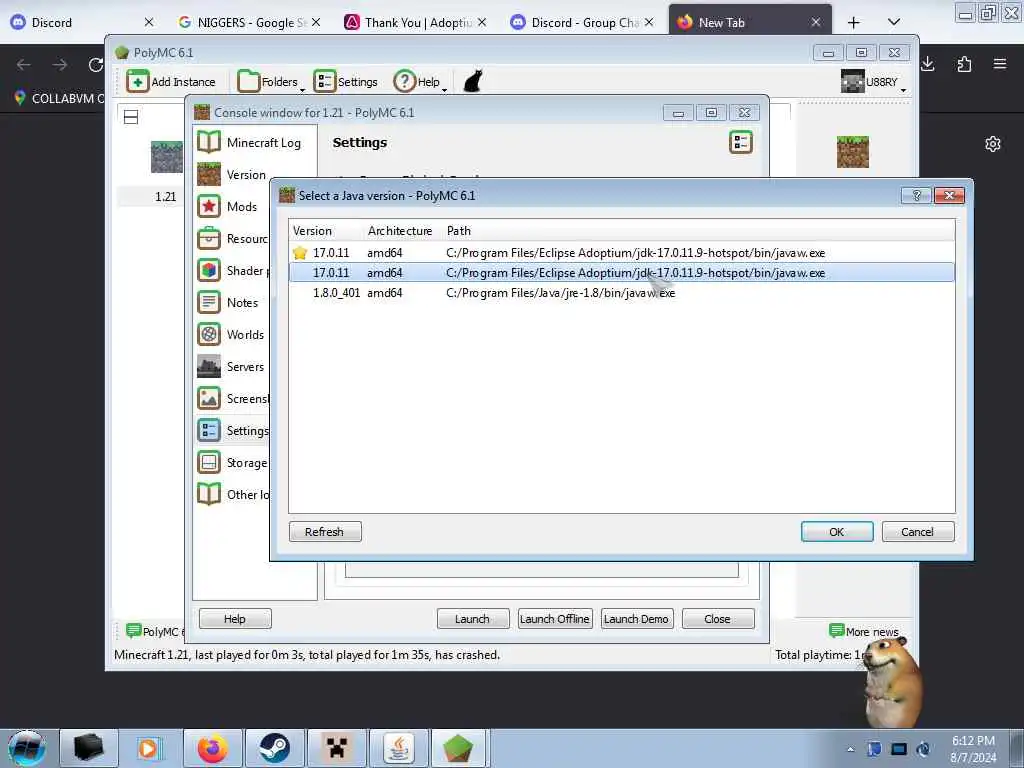1024x768 pixels.
Task: Click the Screenshots picture icon
Action: (209, 398)
